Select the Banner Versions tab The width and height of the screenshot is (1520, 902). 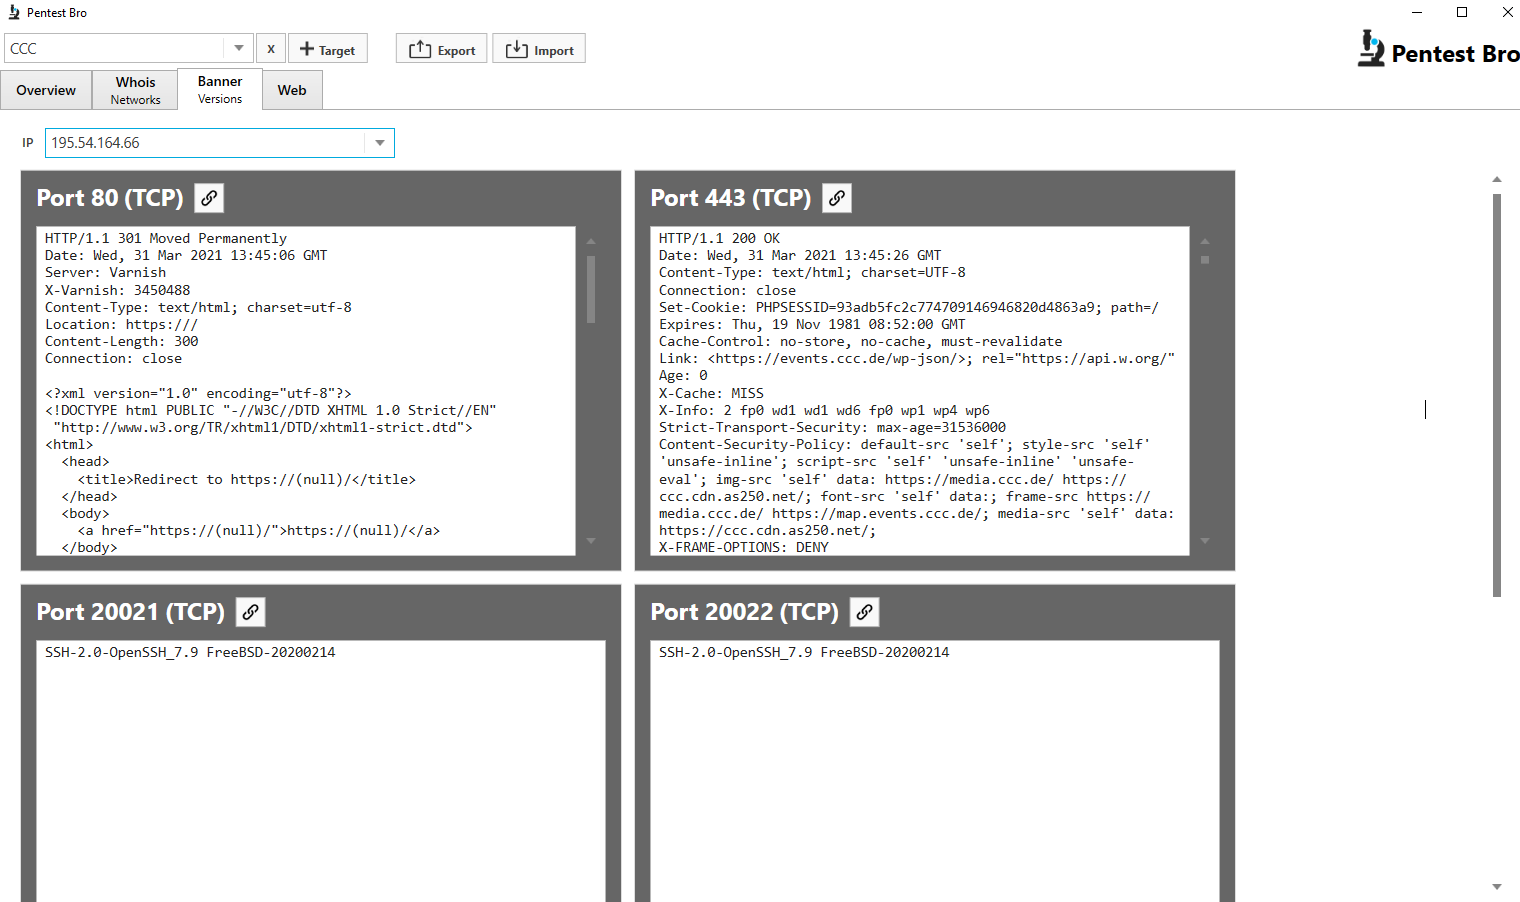(220, 89)
